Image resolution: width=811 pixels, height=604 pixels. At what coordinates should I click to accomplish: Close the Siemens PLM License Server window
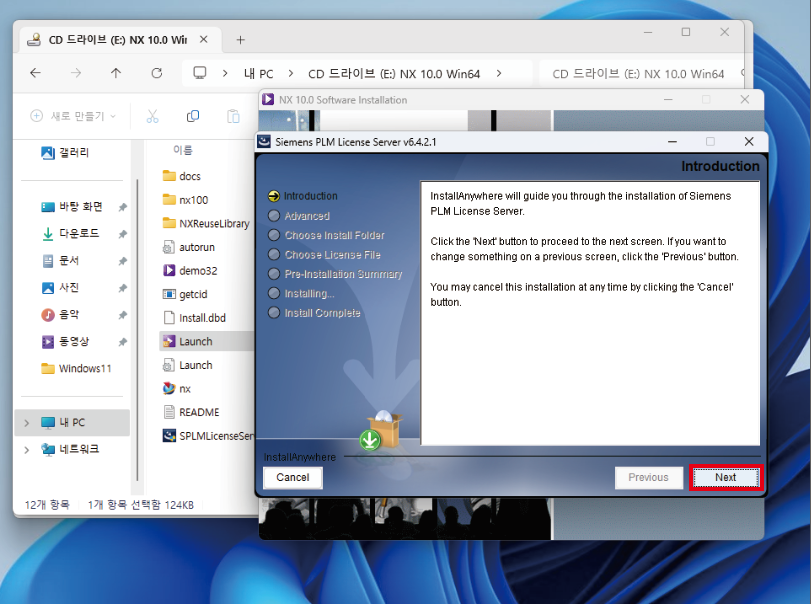click(x=749, y=141)
